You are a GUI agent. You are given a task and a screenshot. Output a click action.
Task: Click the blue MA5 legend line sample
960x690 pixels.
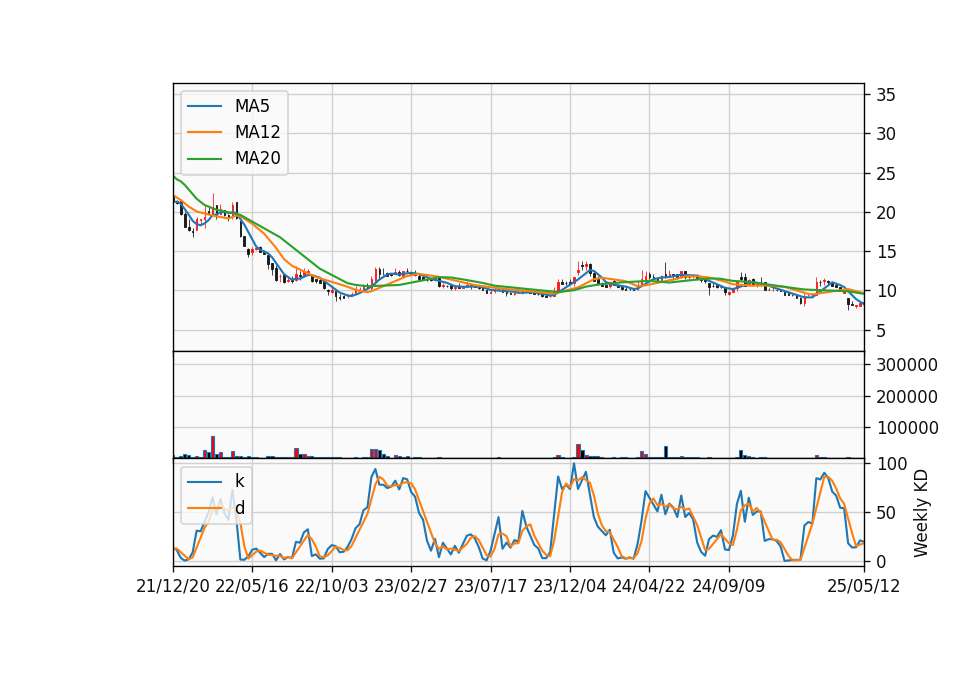[x=204, y=106]
